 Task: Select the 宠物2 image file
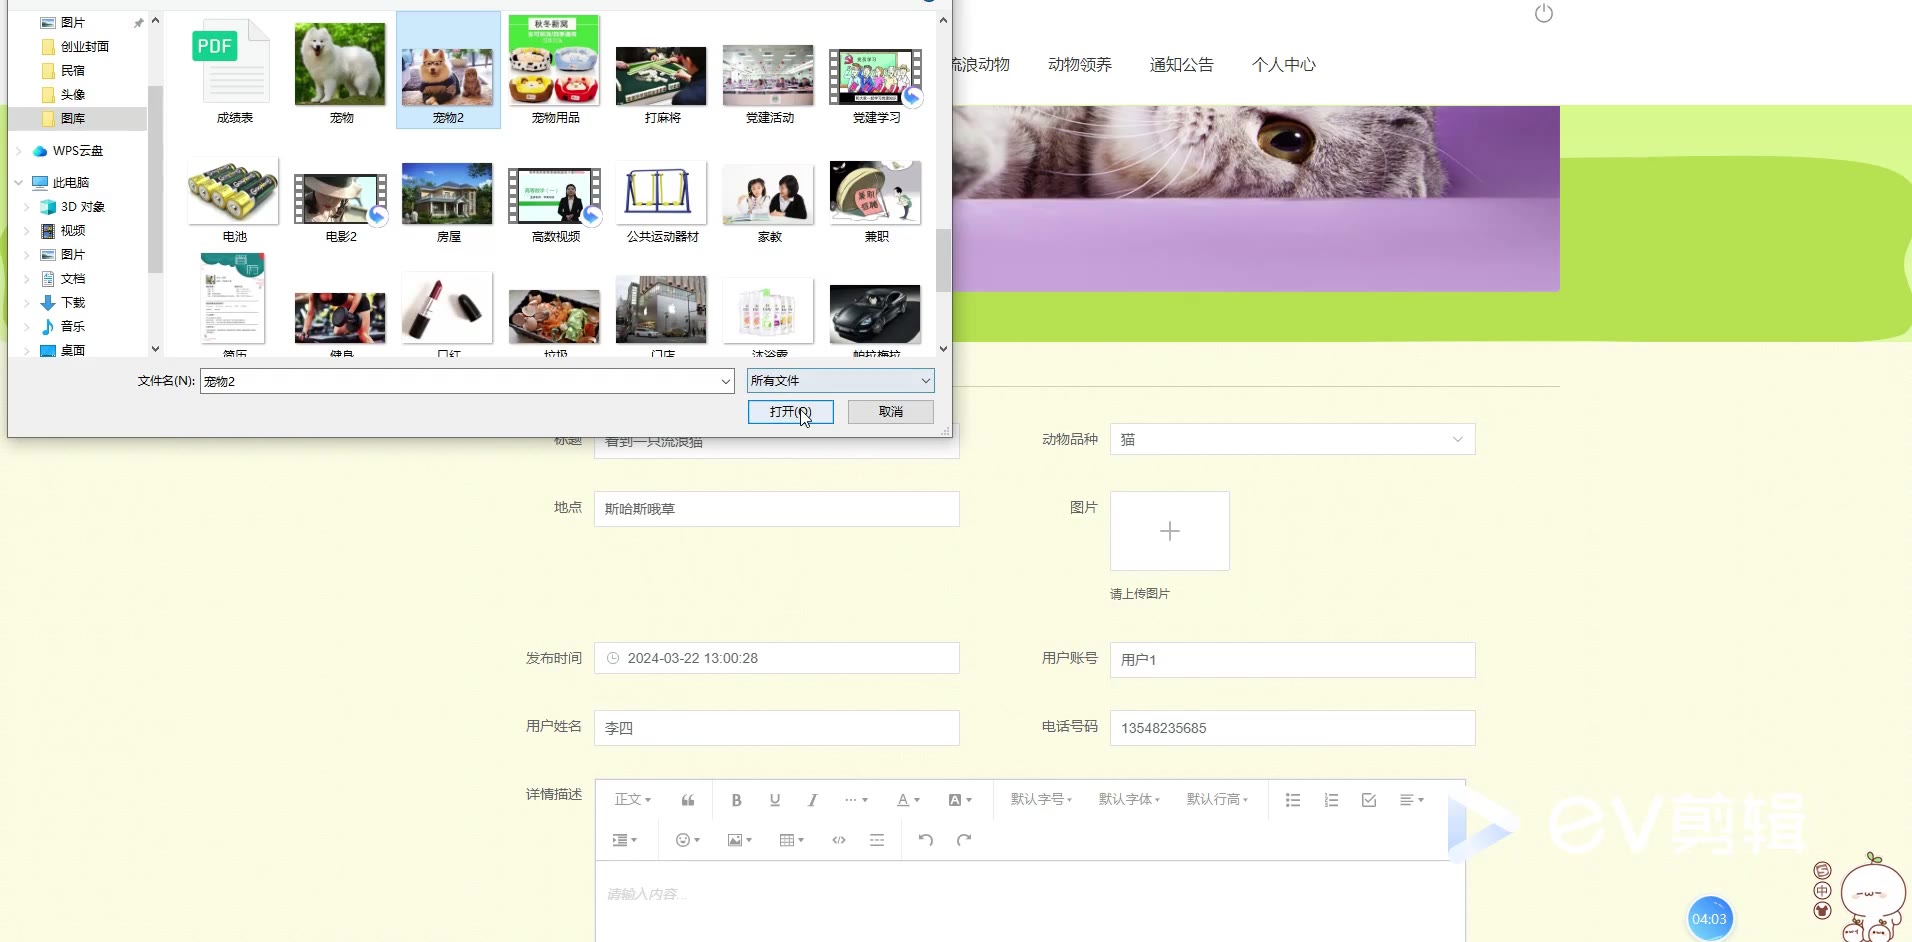[448, 72]
